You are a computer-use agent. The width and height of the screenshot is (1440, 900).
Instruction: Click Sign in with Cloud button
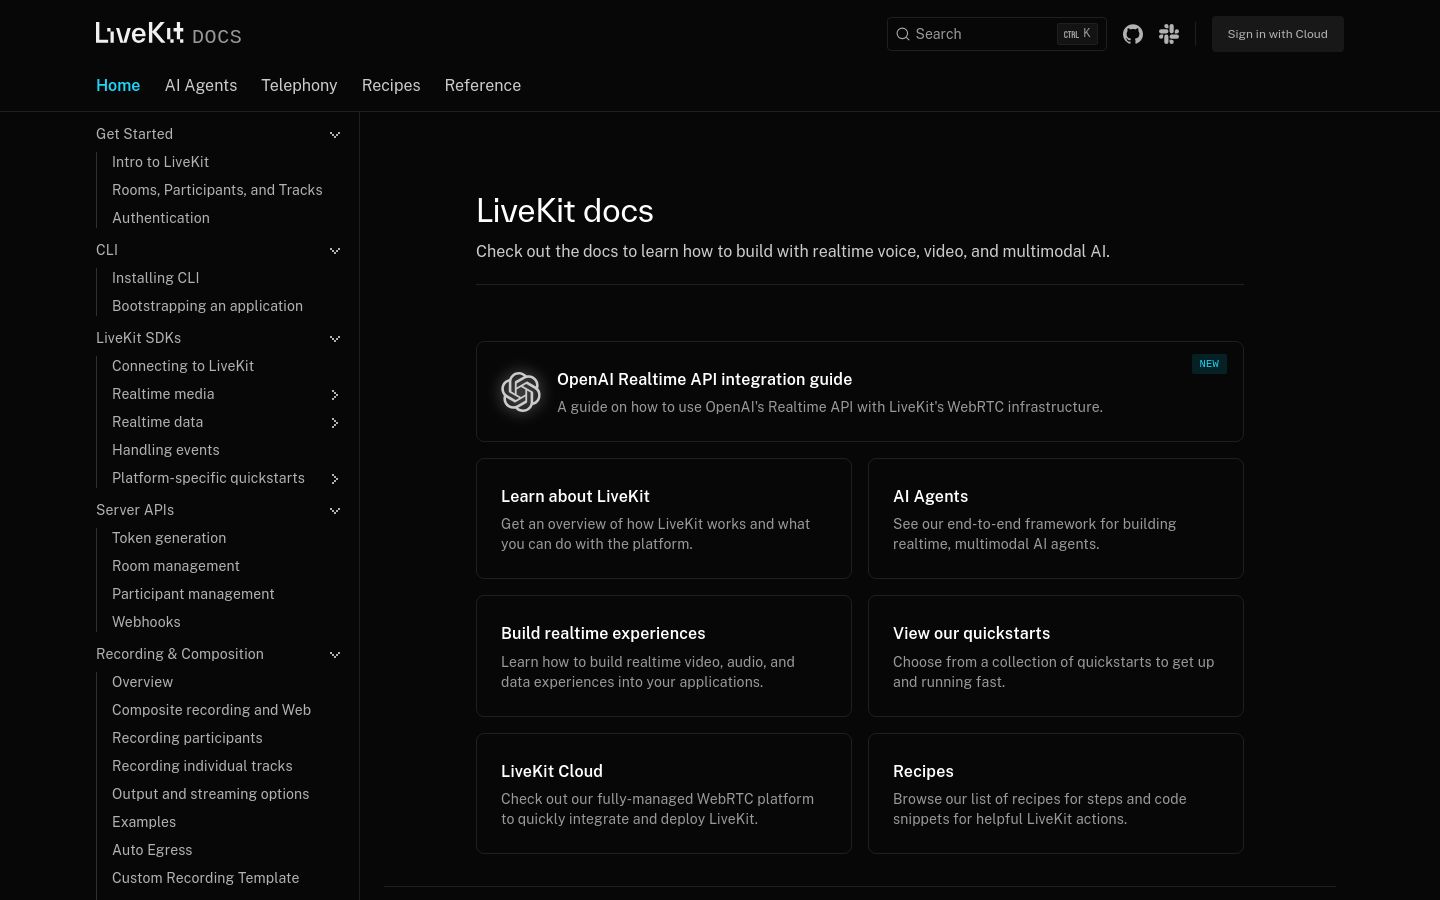click(1278, 34)
